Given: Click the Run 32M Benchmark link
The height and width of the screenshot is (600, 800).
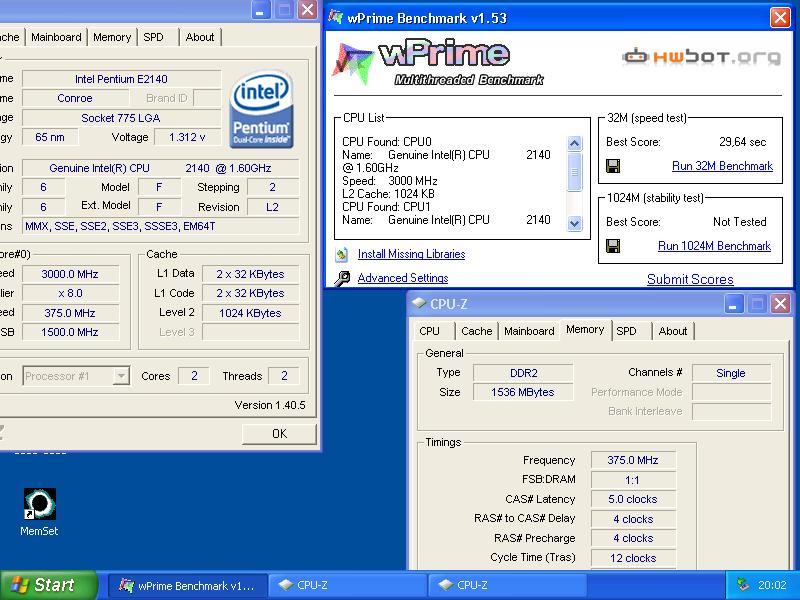Looking at the screenshot, I should click(x=722, y=166).
